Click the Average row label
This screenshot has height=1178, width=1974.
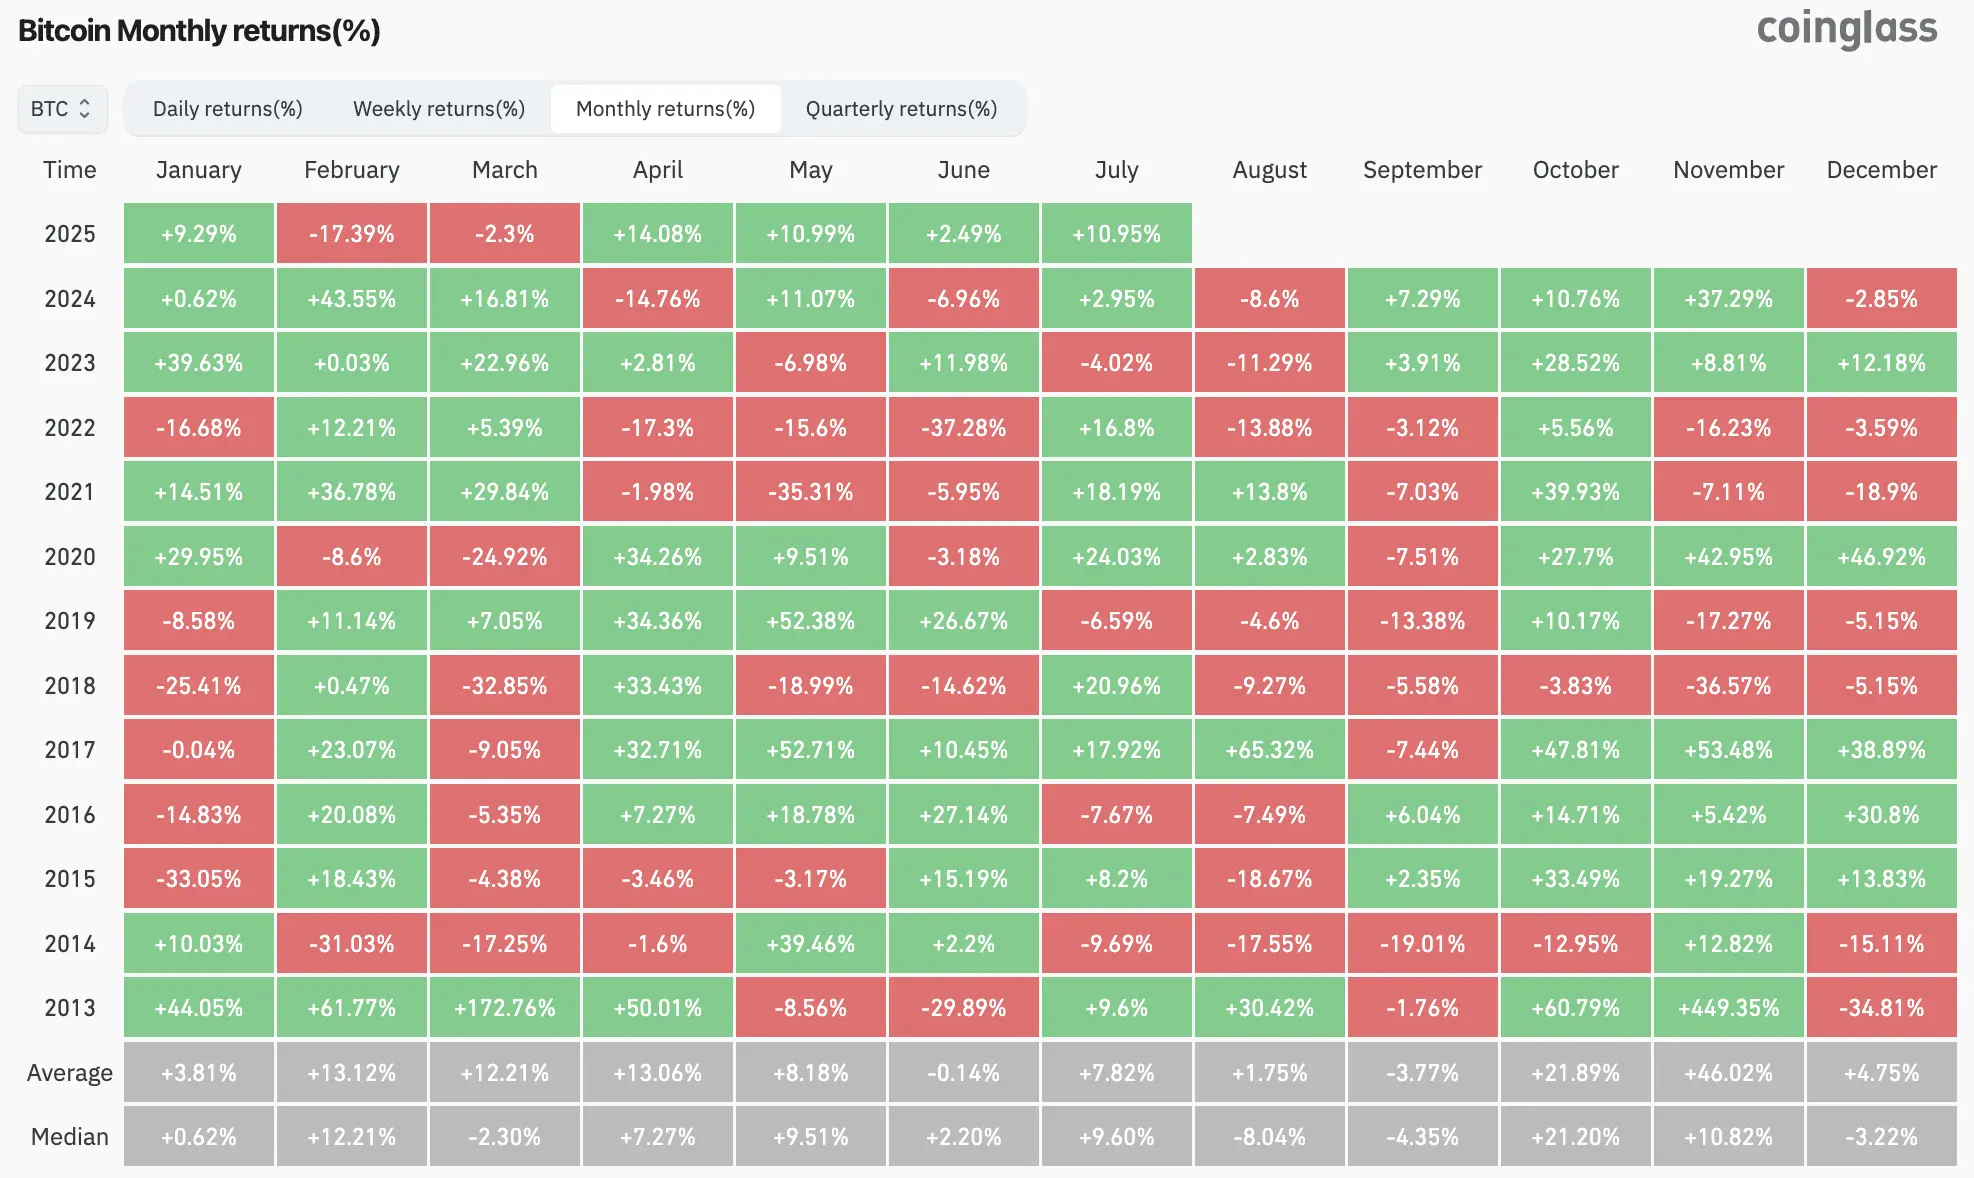[69, 1073]
